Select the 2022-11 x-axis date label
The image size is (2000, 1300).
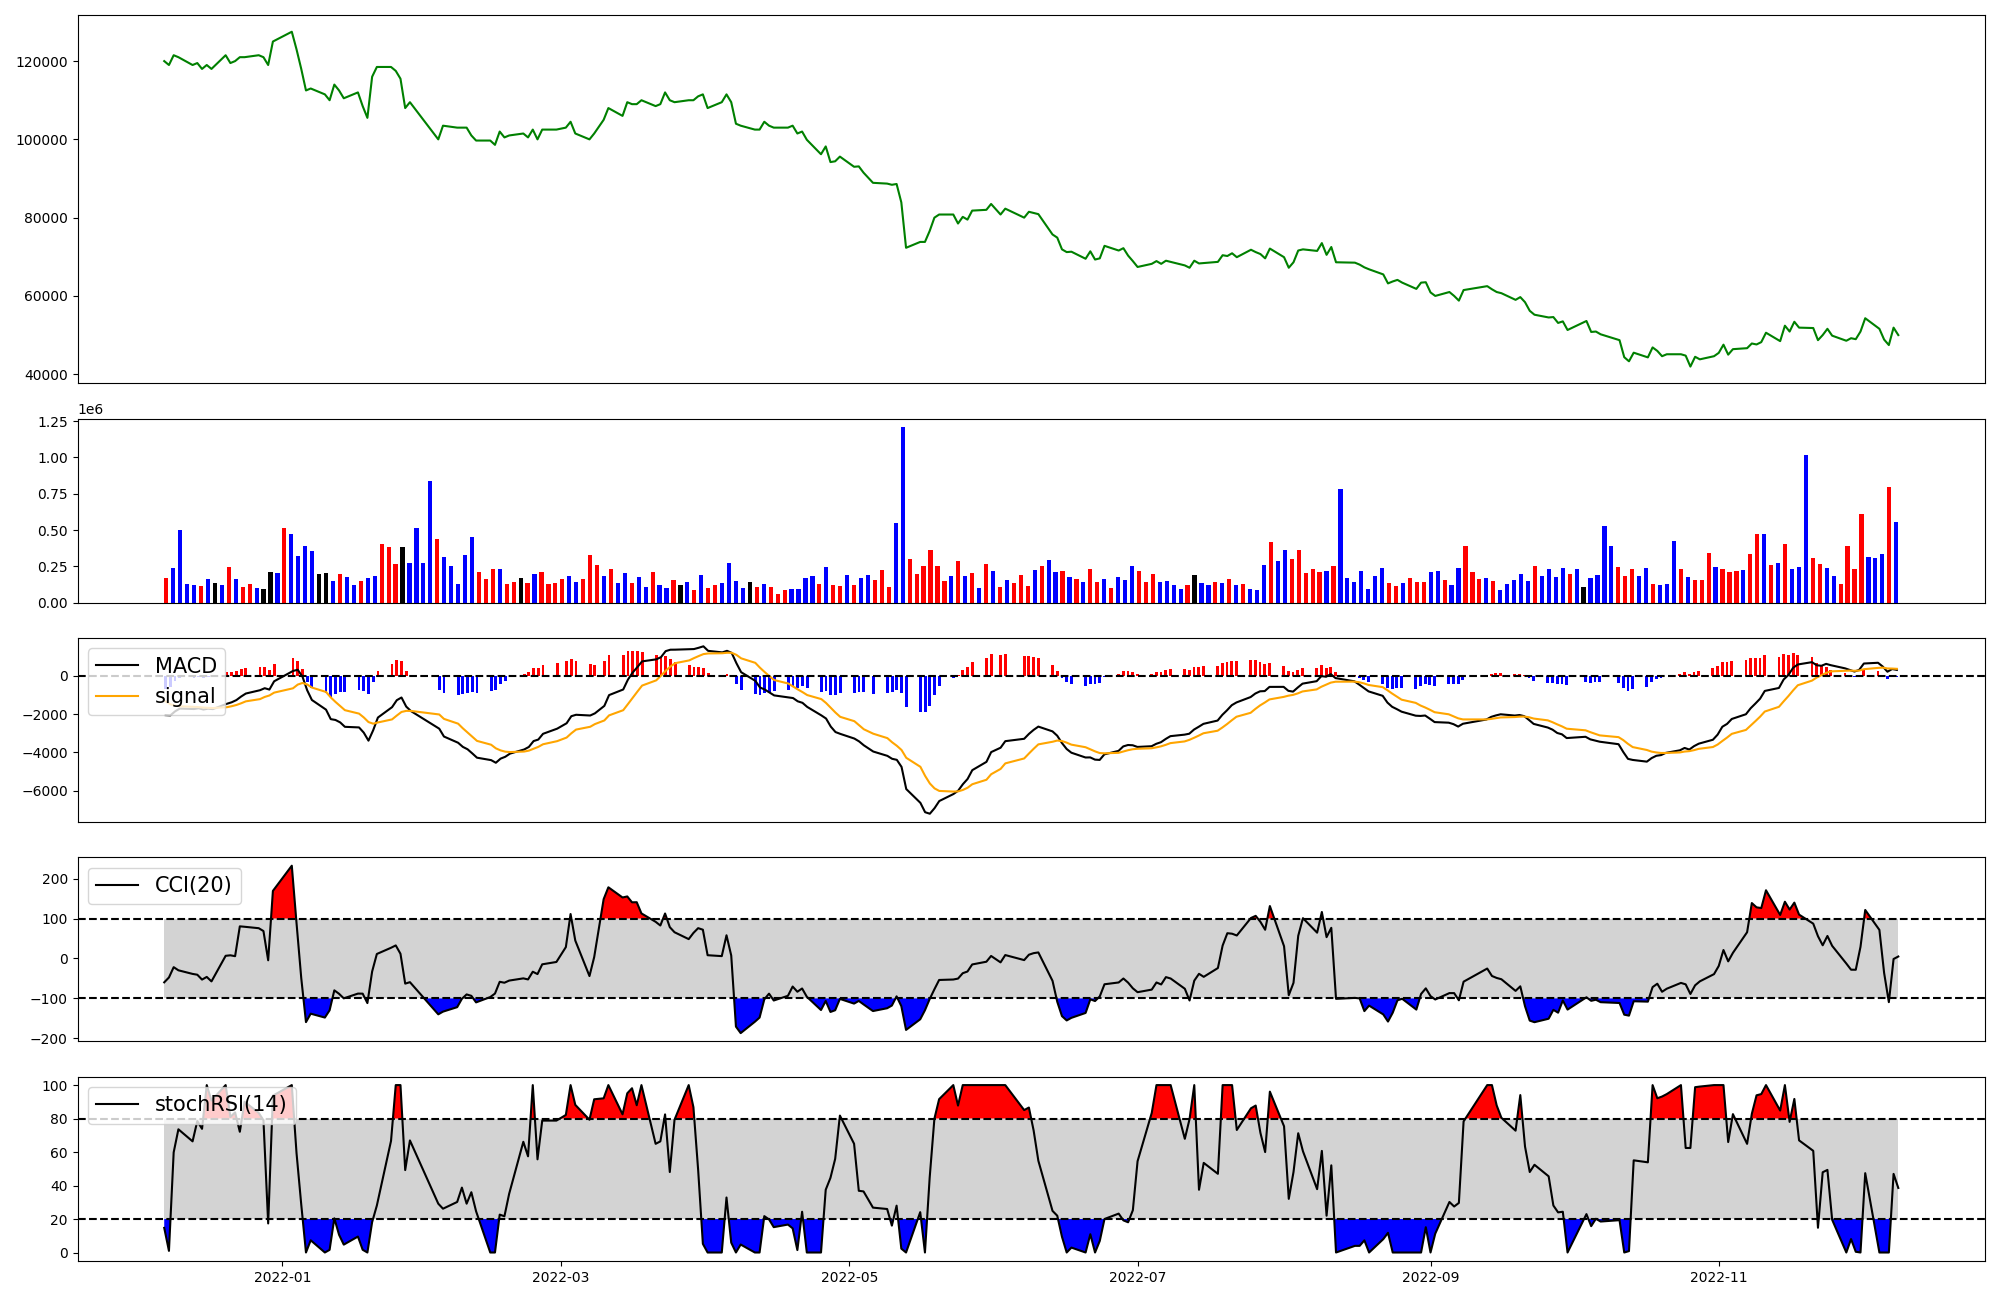[1719, 1277]
